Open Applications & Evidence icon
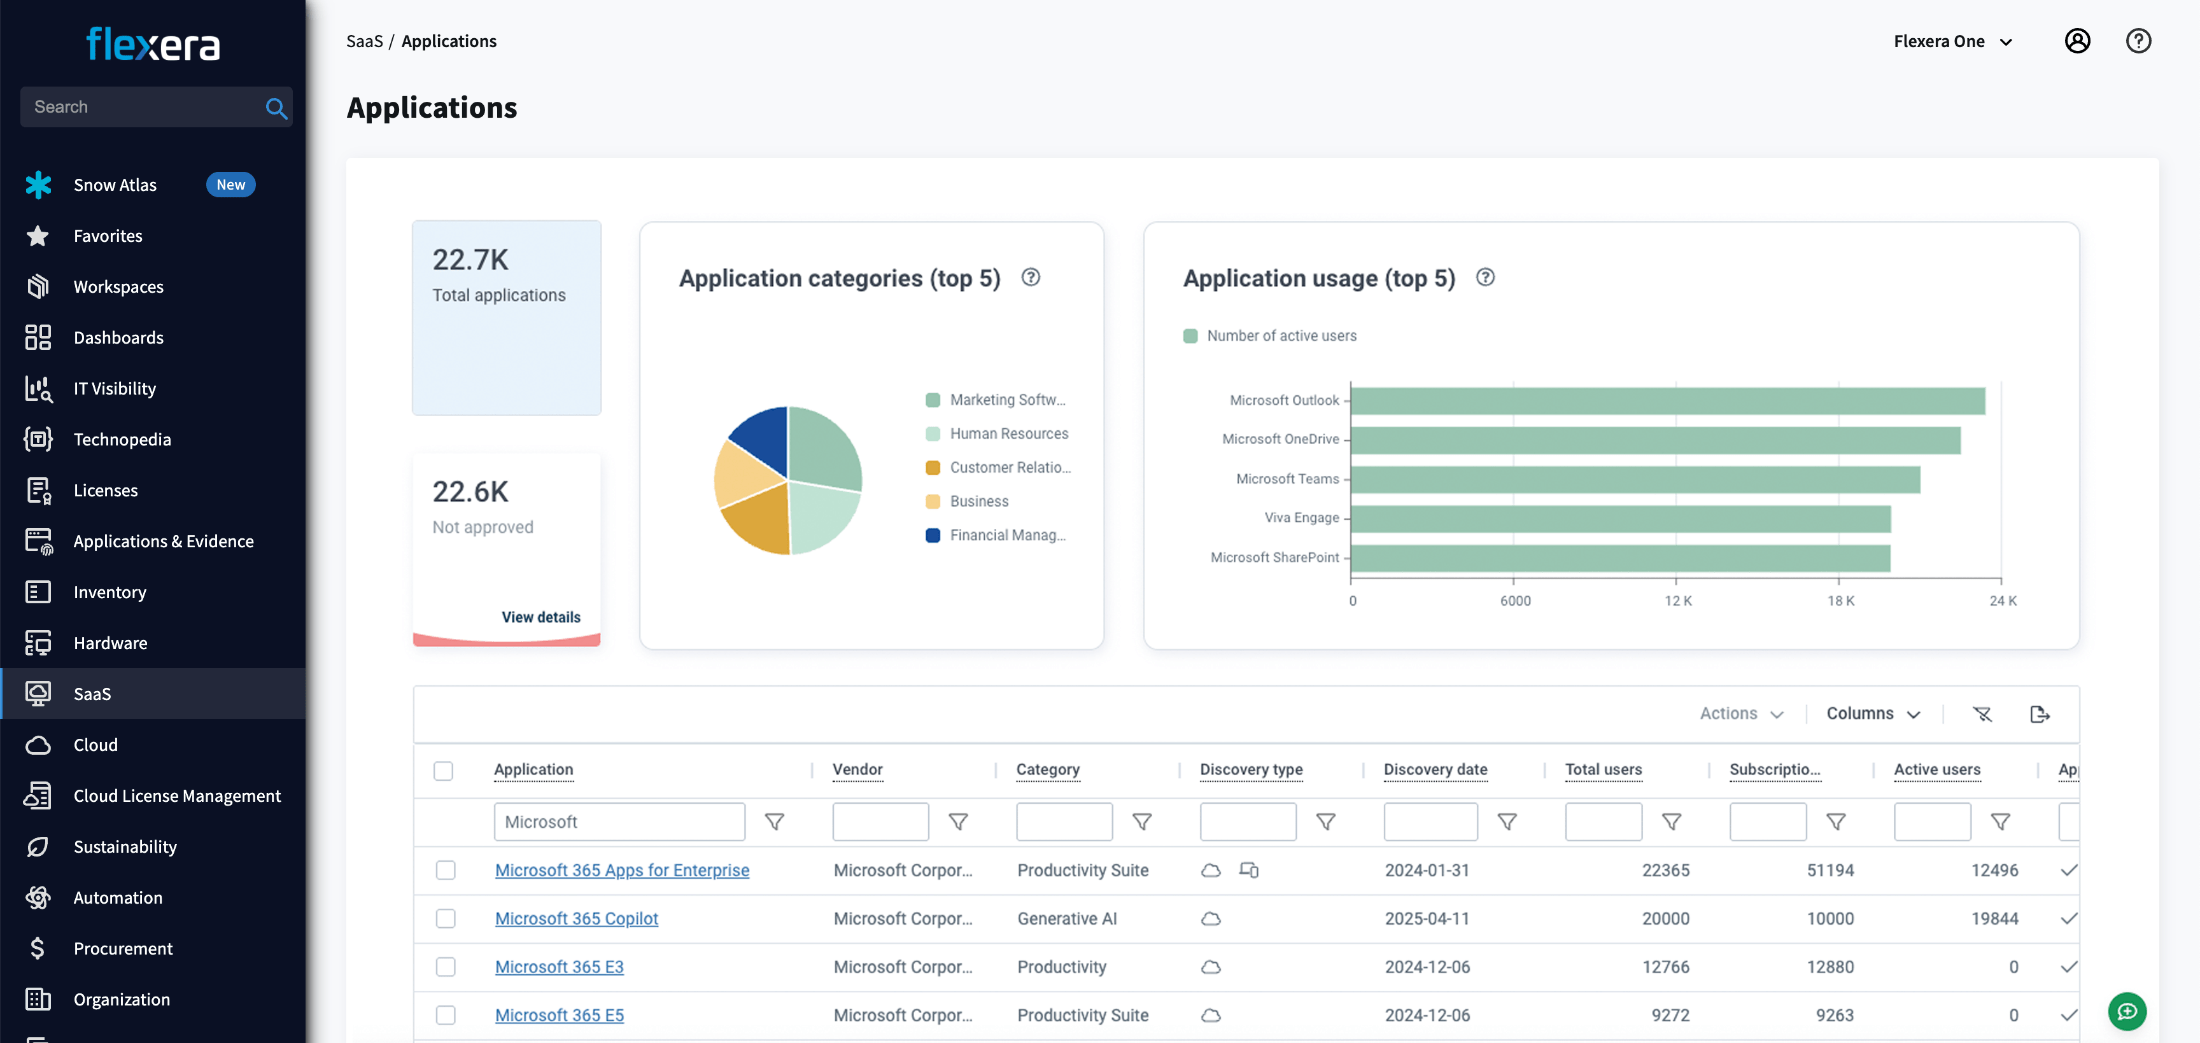This screenshot has height=1043, width=2200. coord(38,542)
